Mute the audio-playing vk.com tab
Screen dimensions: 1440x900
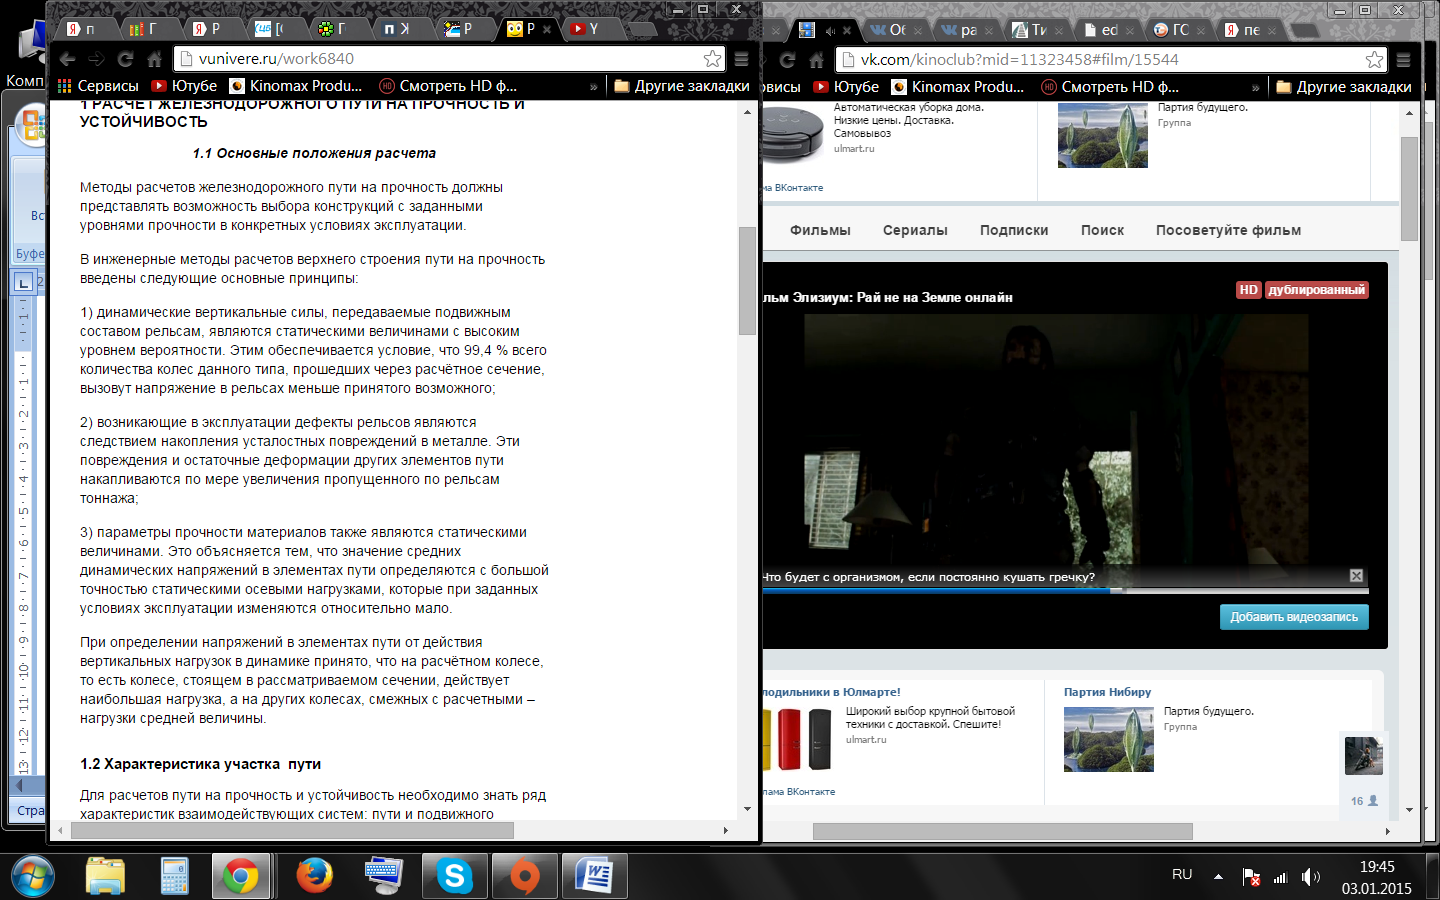point(830,30)
